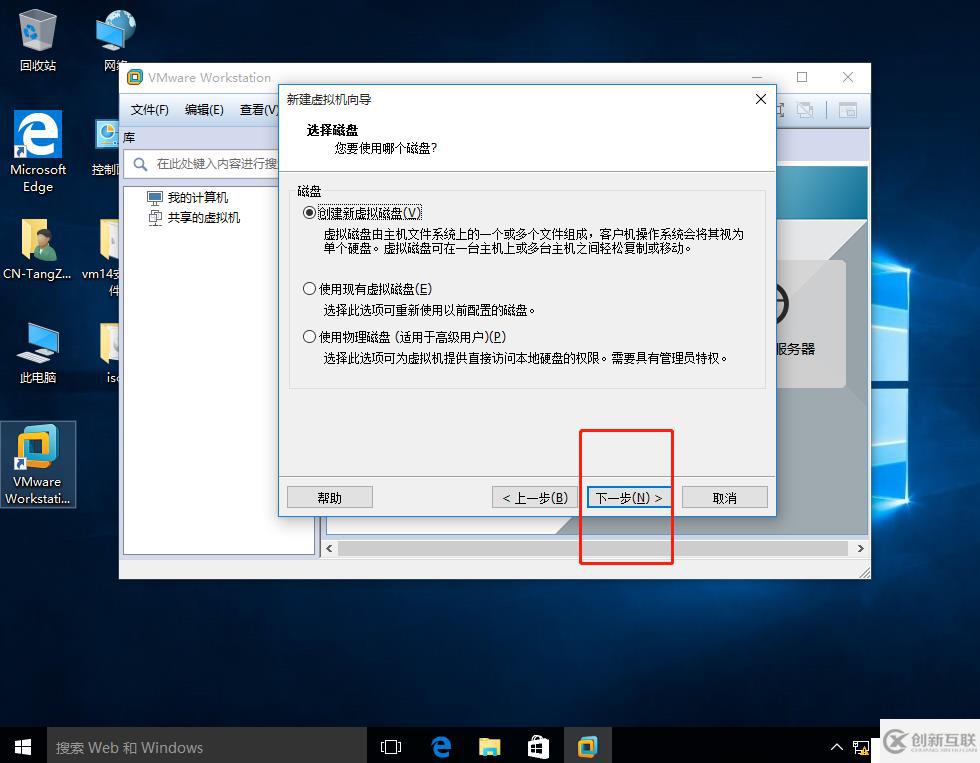Select the use physical disk radio button
The width and height of the screenshot is (980, 763).
click(x=310, y=337)
